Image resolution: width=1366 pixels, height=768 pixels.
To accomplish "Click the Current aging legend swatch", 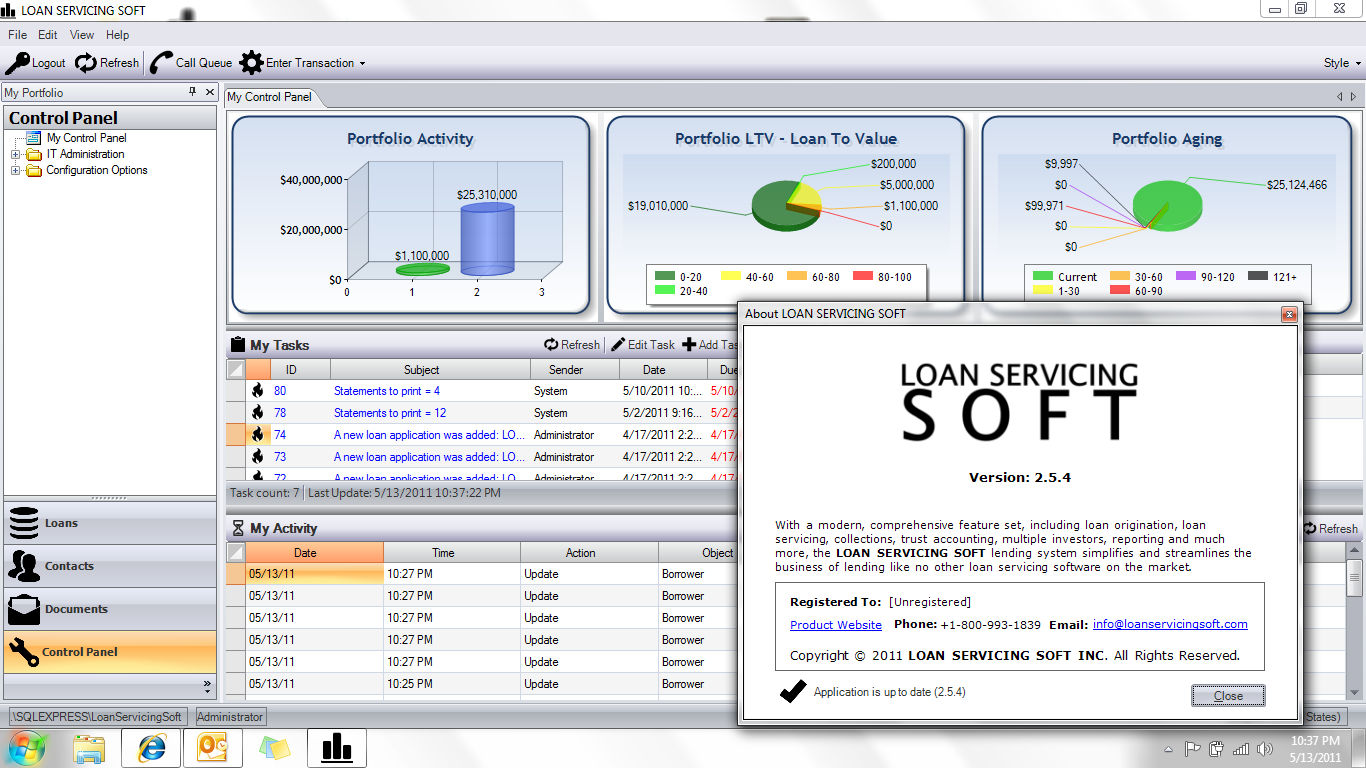I will point(1043,276).
